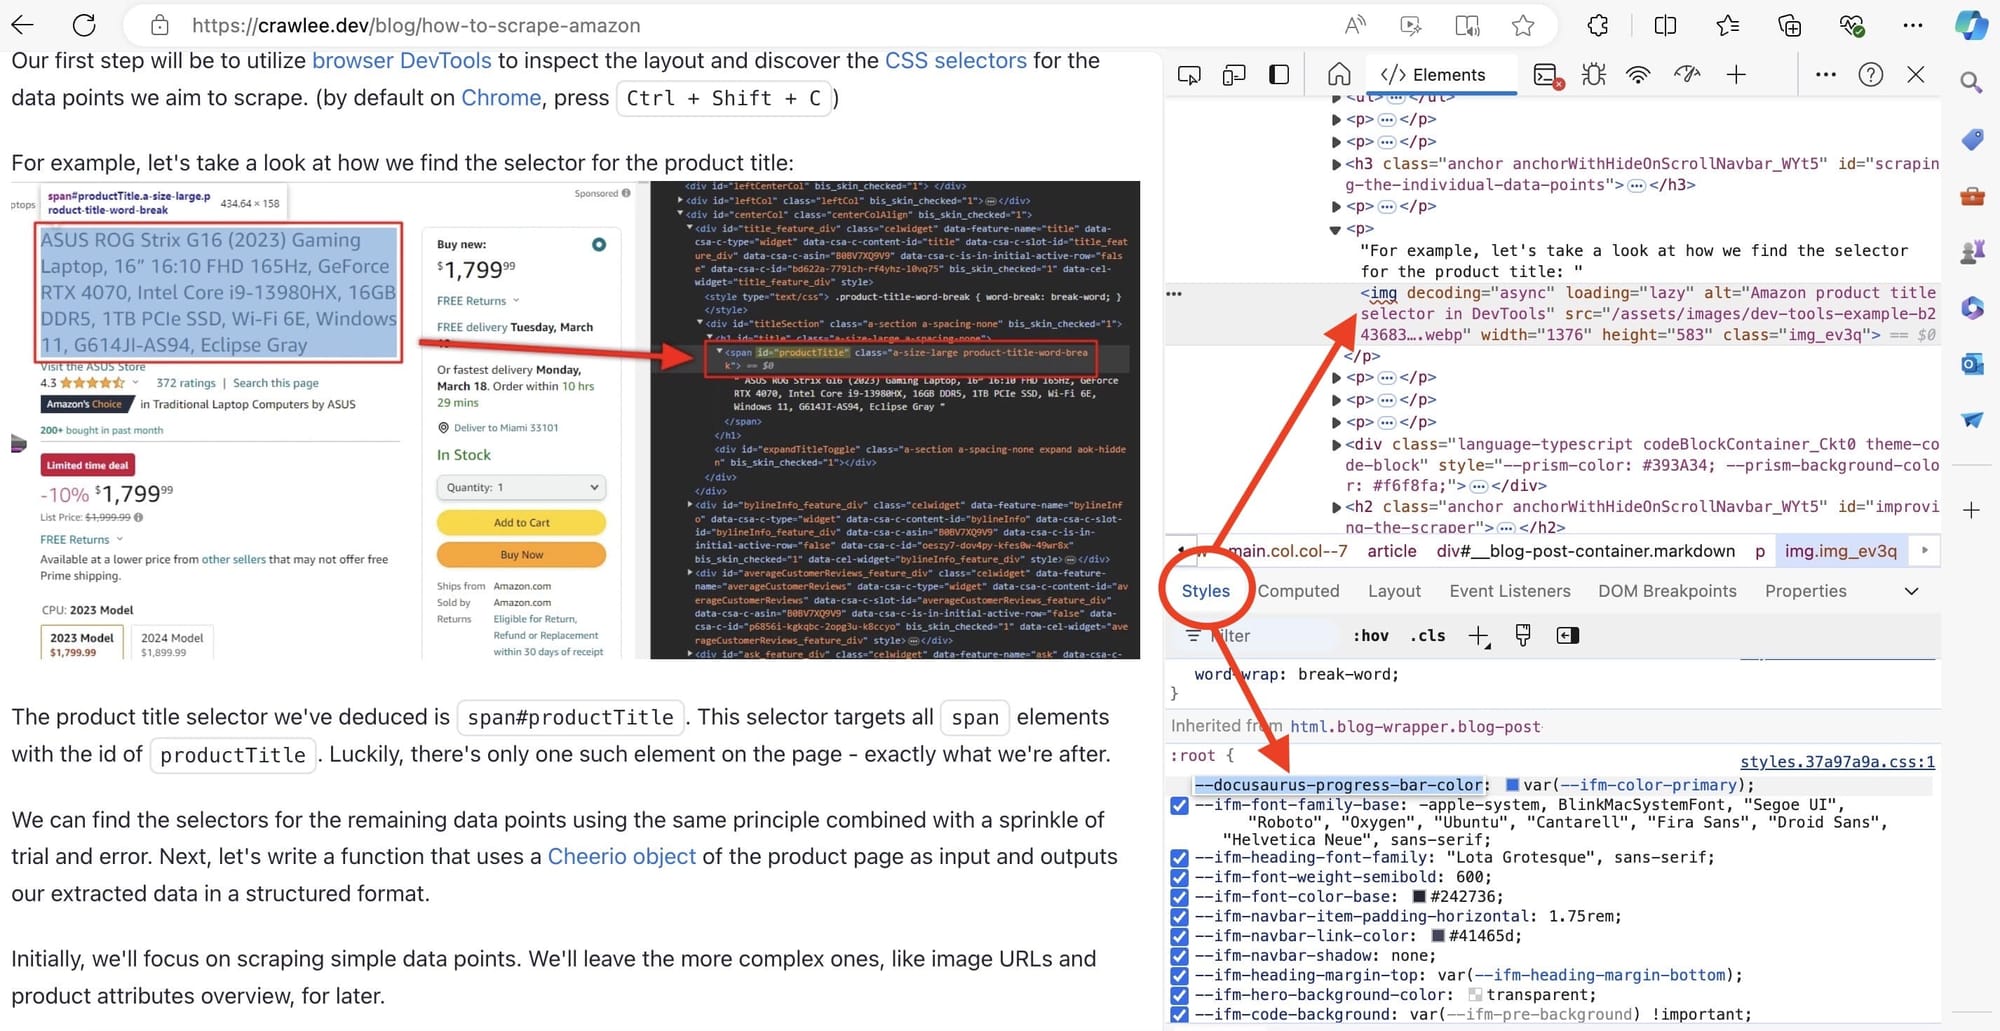The image size is (2000, 1031).
Task: Expand the div.language-typescript code block node
Action: (1337, 444)
